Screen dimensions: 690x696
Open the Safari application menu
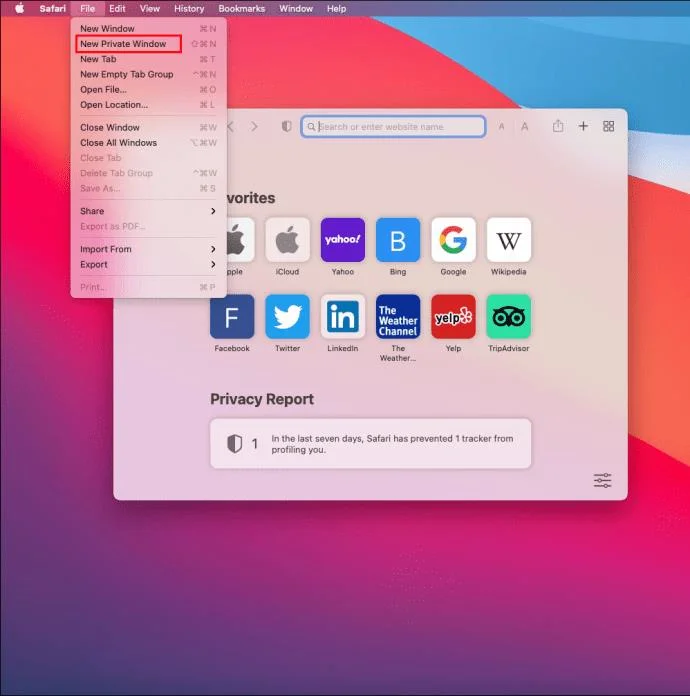click(x=52, y=8)
